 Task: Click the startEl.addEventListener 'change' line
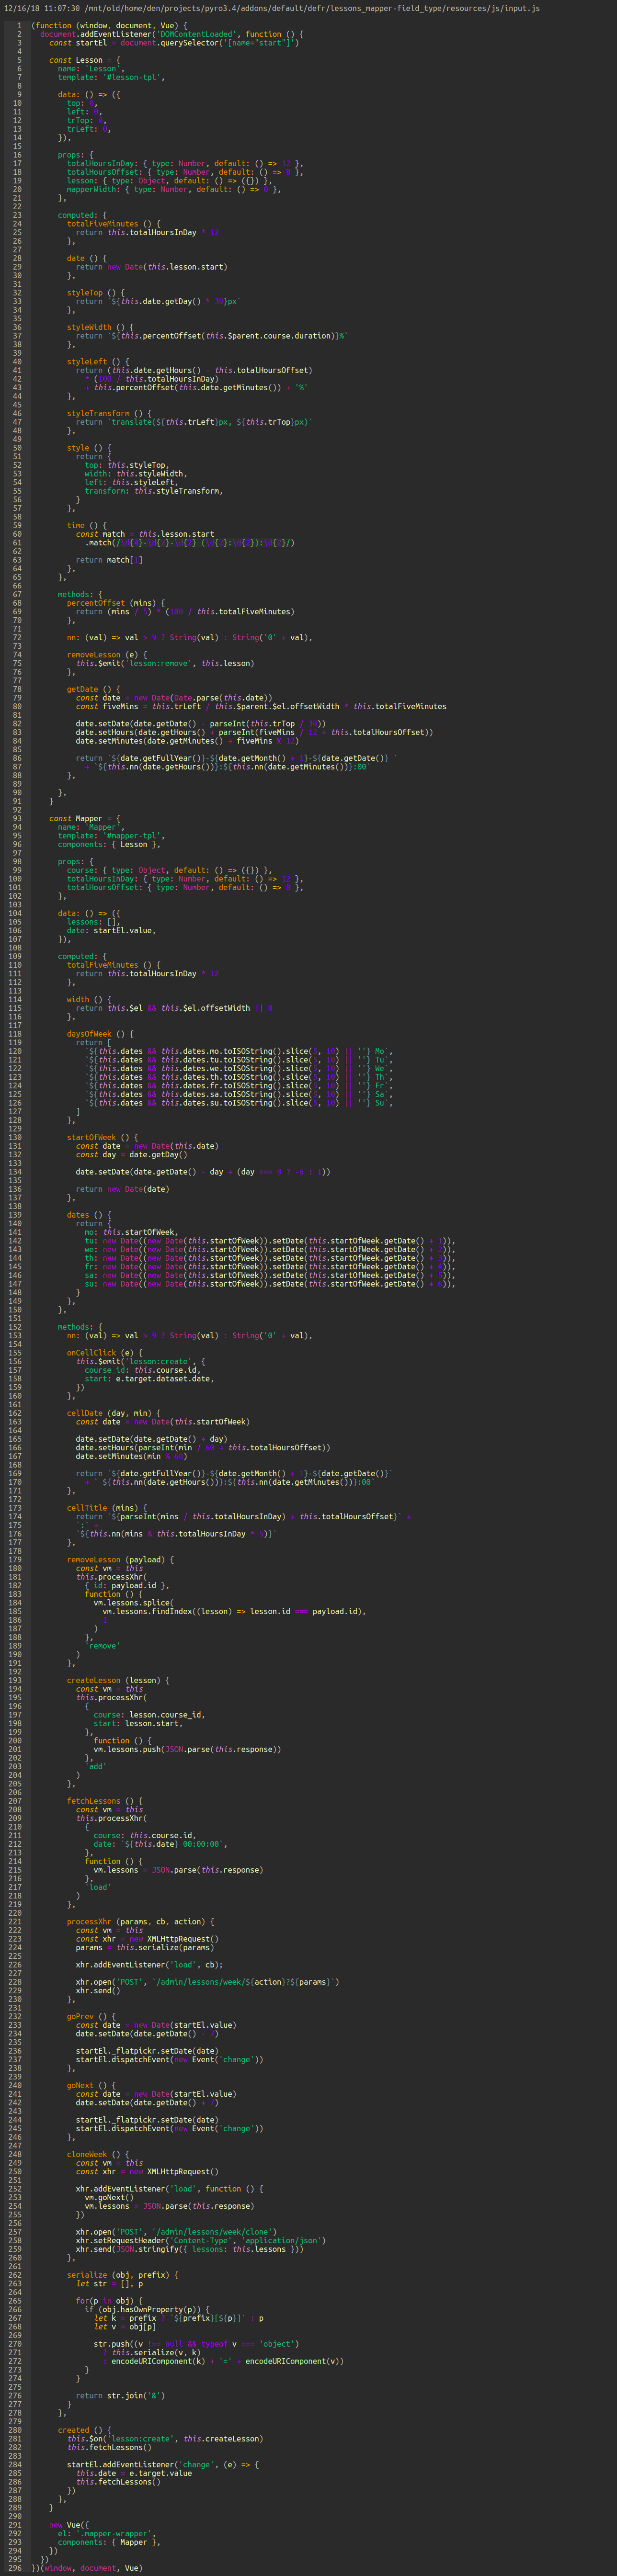[x=163, y=2464]
